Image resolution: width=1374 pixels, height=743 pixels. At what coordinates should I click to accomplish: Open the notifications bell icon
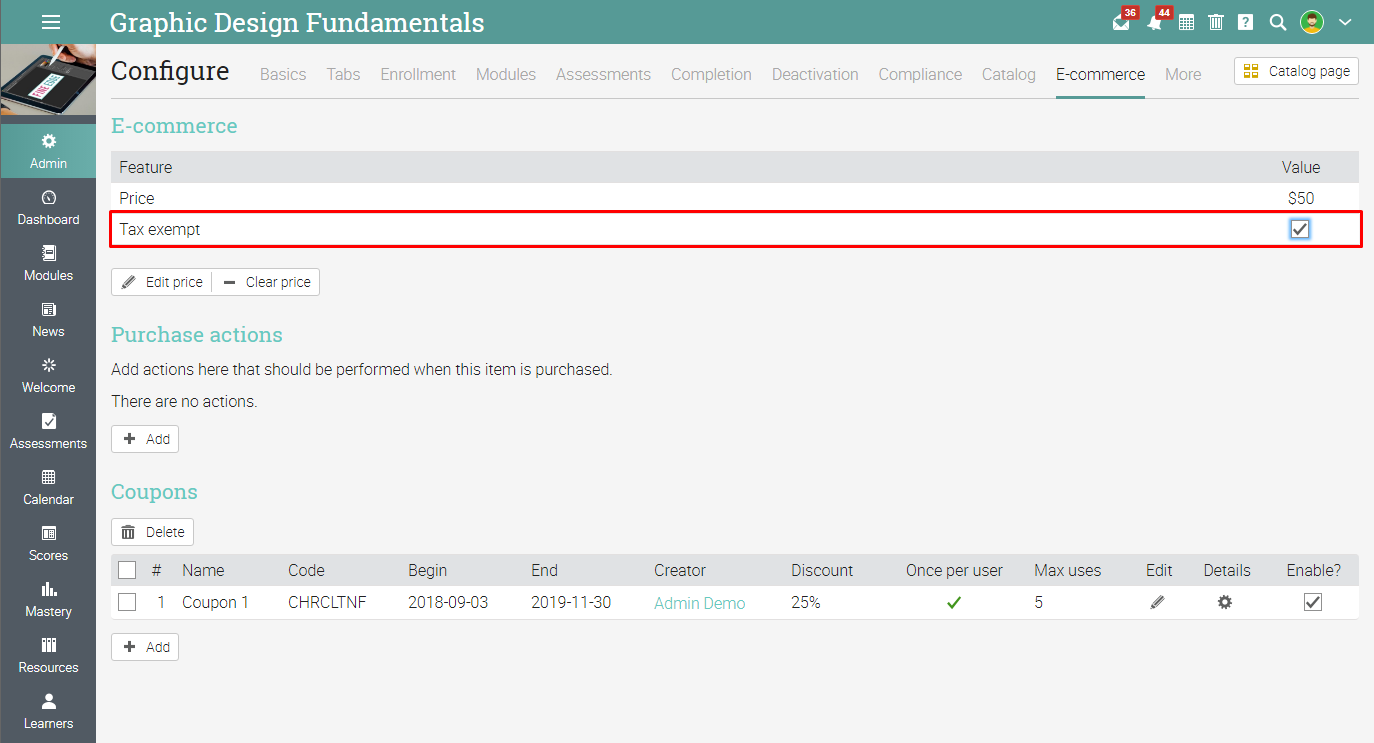tap(1155, 22)
